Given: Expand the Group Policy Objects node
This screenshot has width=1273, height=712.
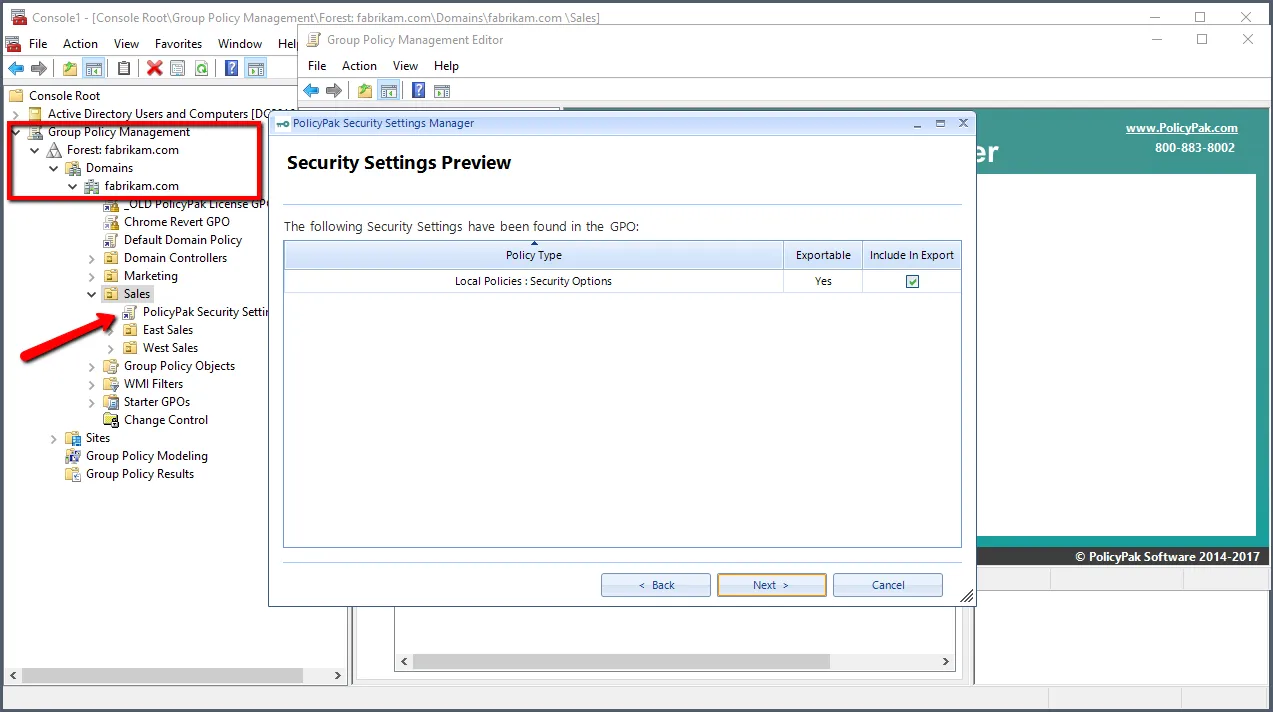Looking at the screenshot, I should click(92, 366).
